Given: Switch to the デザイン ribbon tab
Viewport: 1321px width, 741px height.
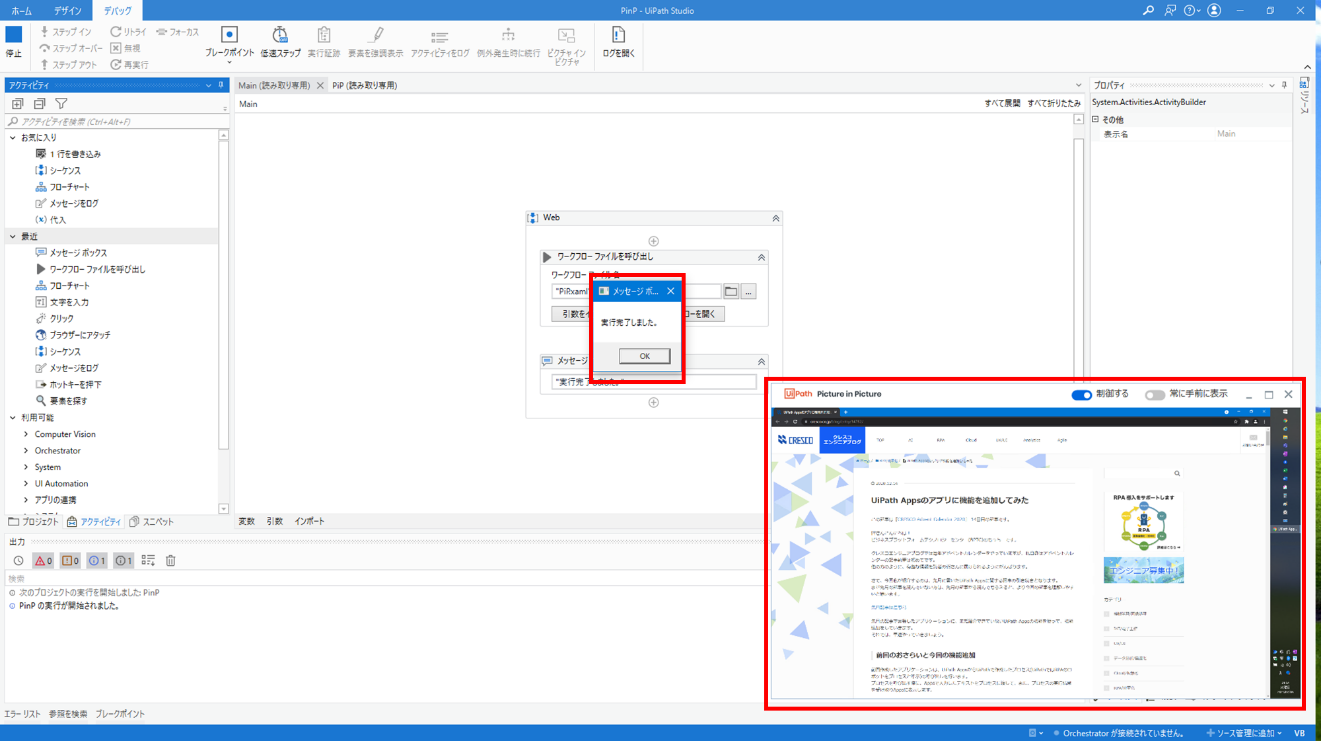Looking at the screenshot, I should point(68,10).
